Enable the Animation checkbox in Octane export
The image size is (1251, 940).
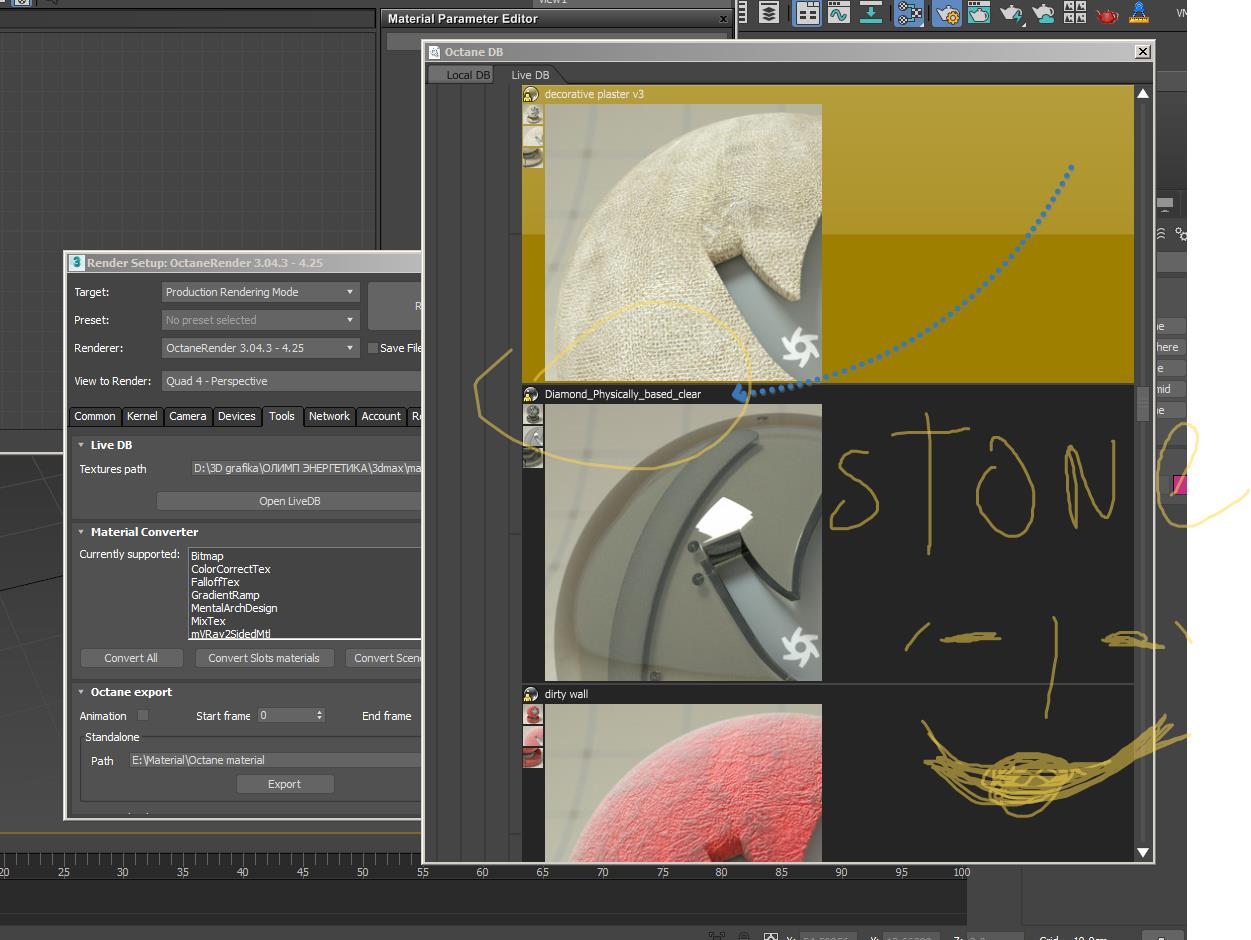pos(143,715)
